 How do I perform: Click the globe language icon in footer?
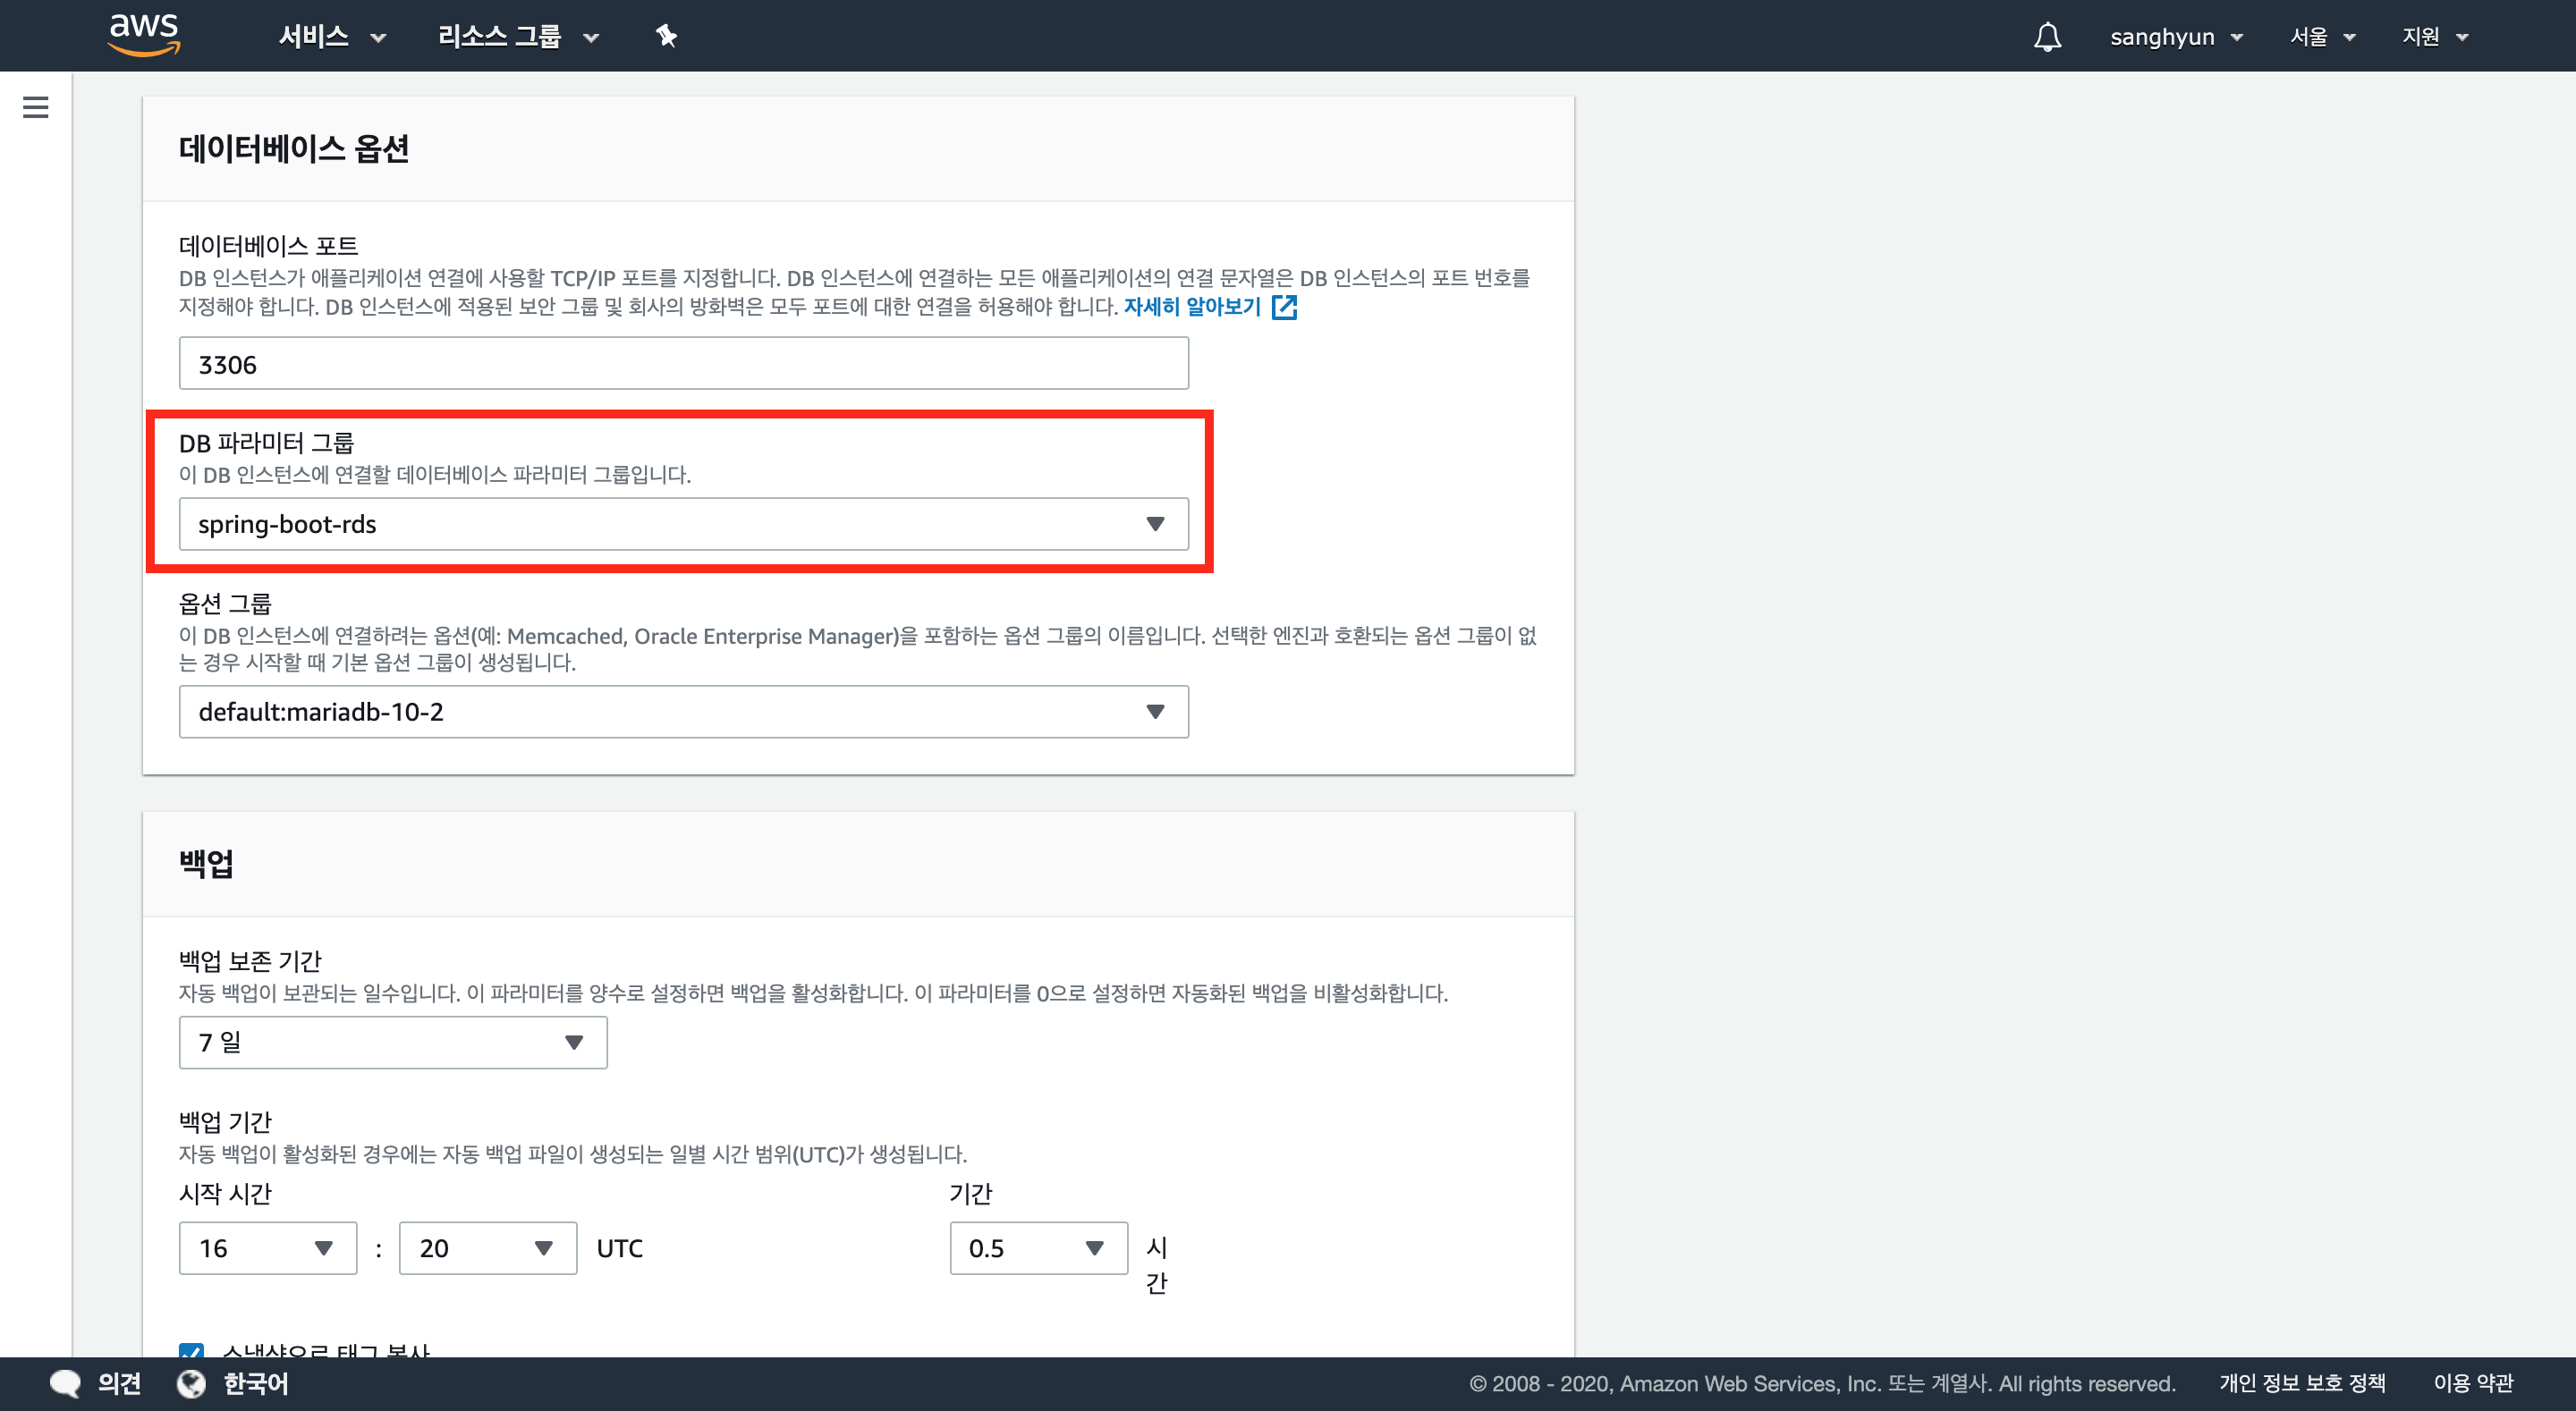(191, 1383)
